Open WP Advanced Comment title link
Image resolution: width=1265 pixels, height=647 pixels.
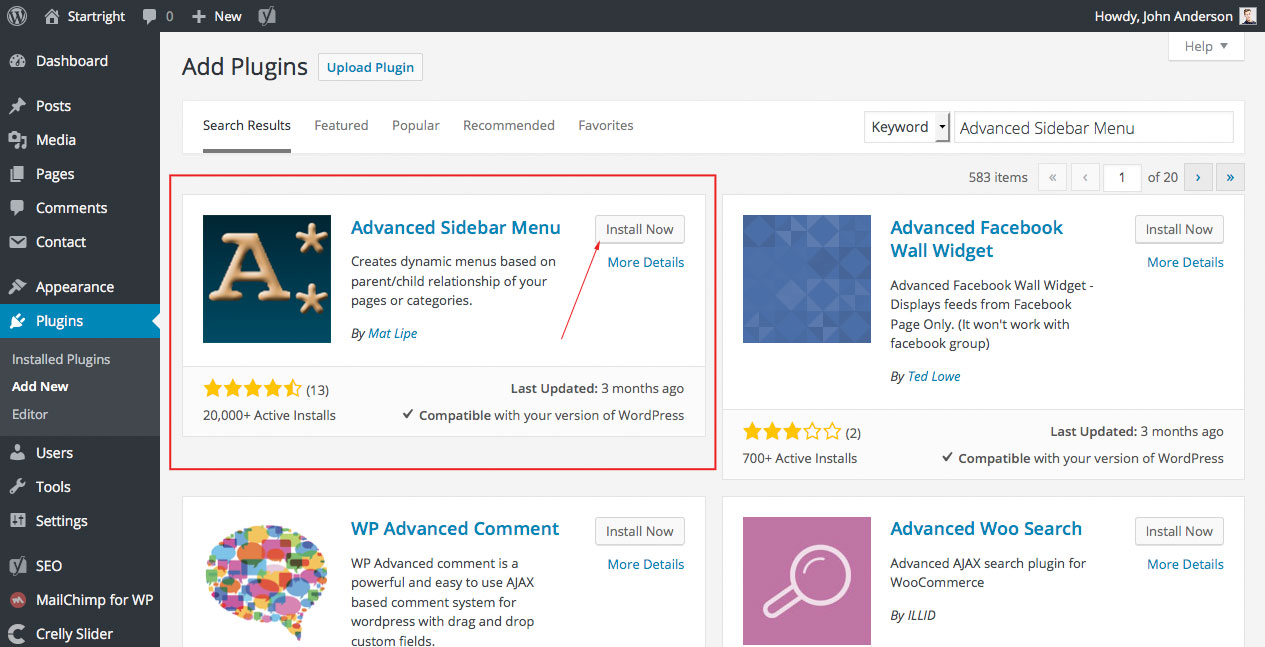[x=455, y=529]
